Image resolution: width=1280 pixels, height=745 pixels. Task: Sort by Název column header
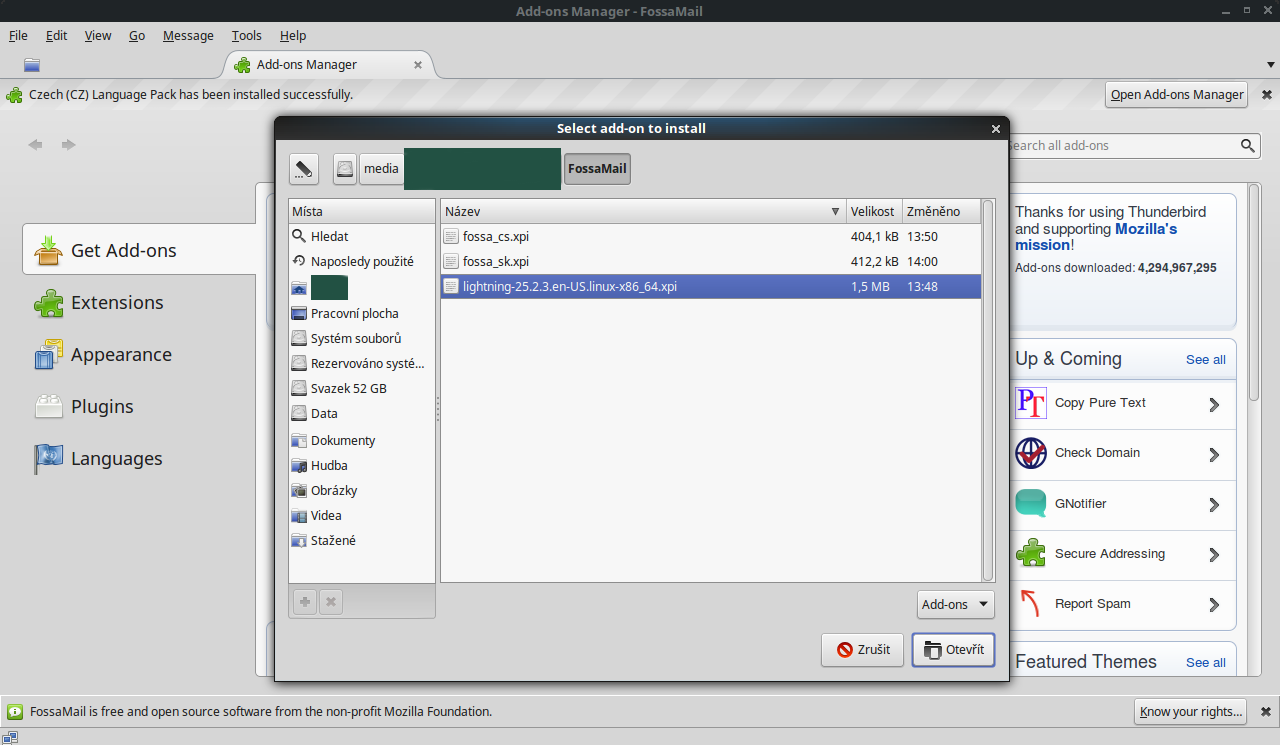643,212
